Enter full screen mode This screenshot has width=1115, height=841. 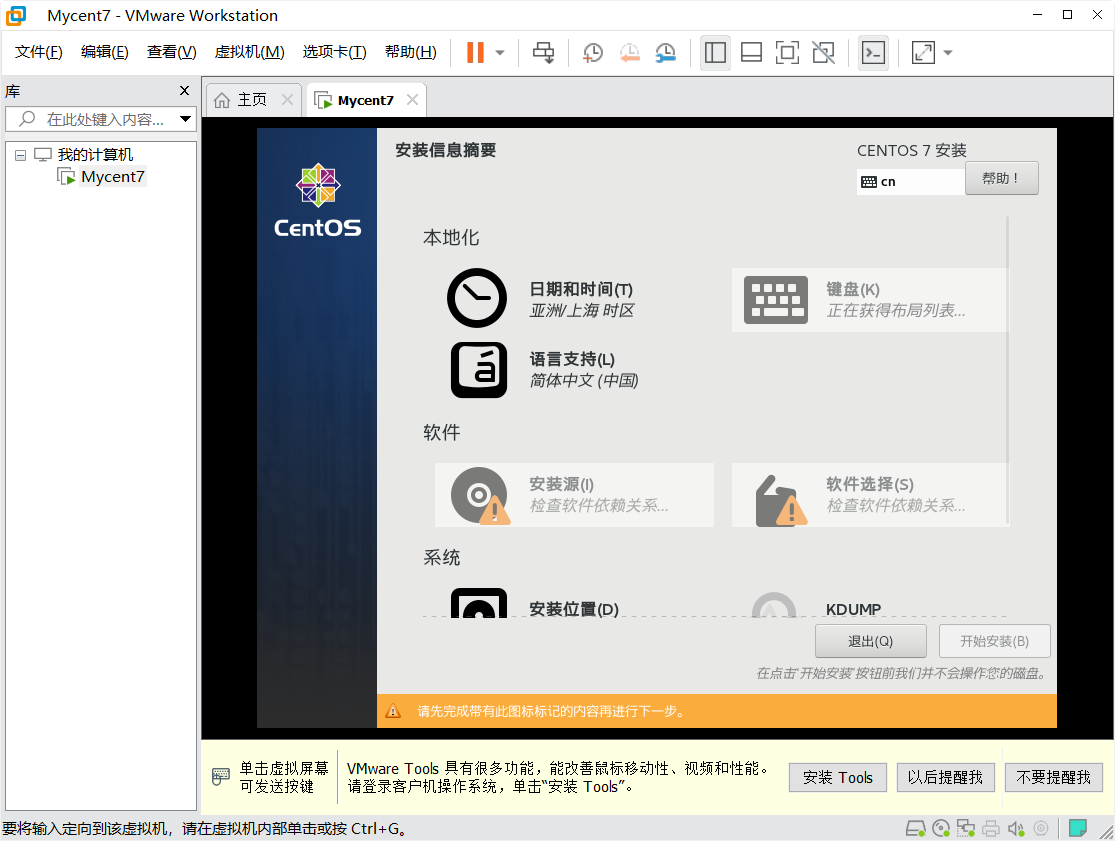pos(787,53)
